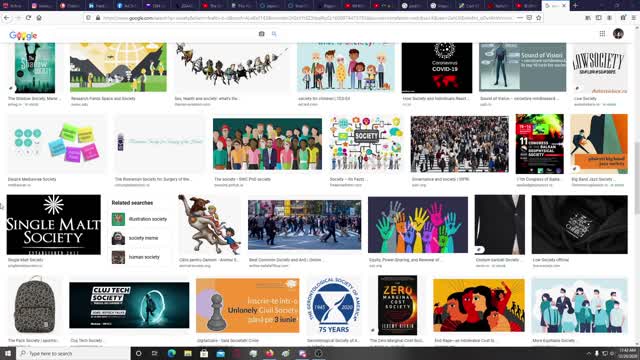Click the blue magnifier search icon
Image resolution: width=640 pixels, height=360 pixels.
coord(274,34)
